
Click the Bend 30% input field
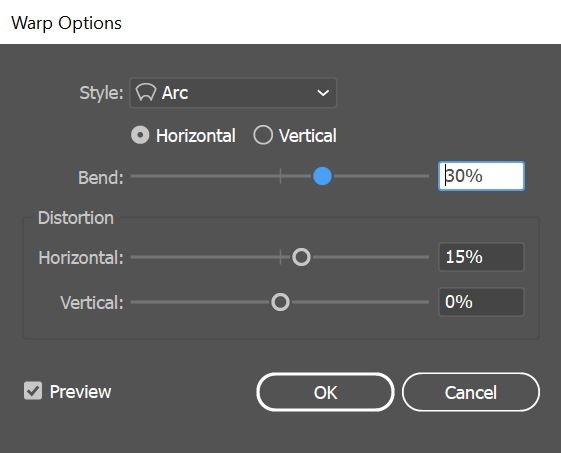click(x=481, y=176)
